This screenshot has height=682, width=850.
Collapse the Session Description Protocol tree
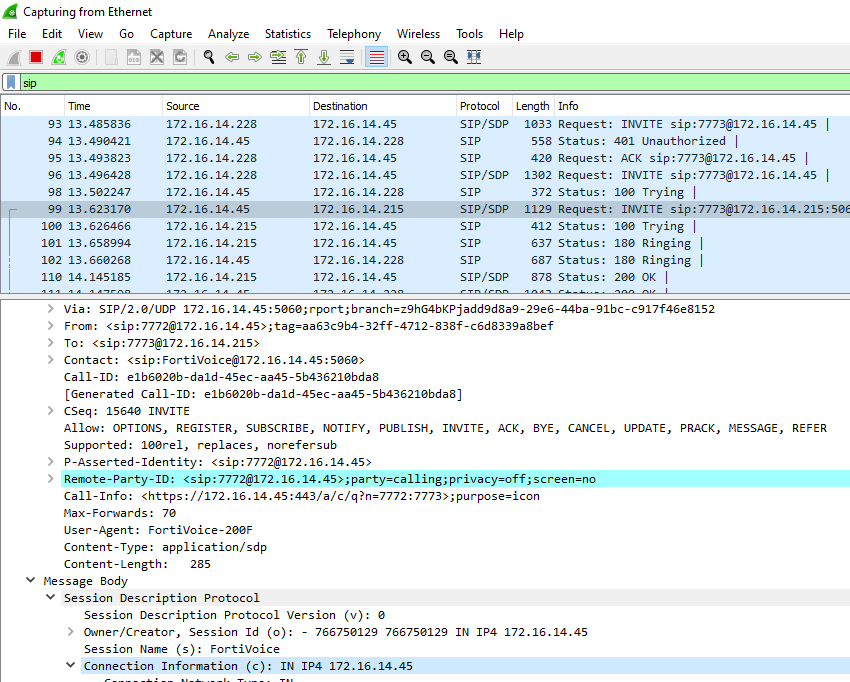click(x=51, y=598)
